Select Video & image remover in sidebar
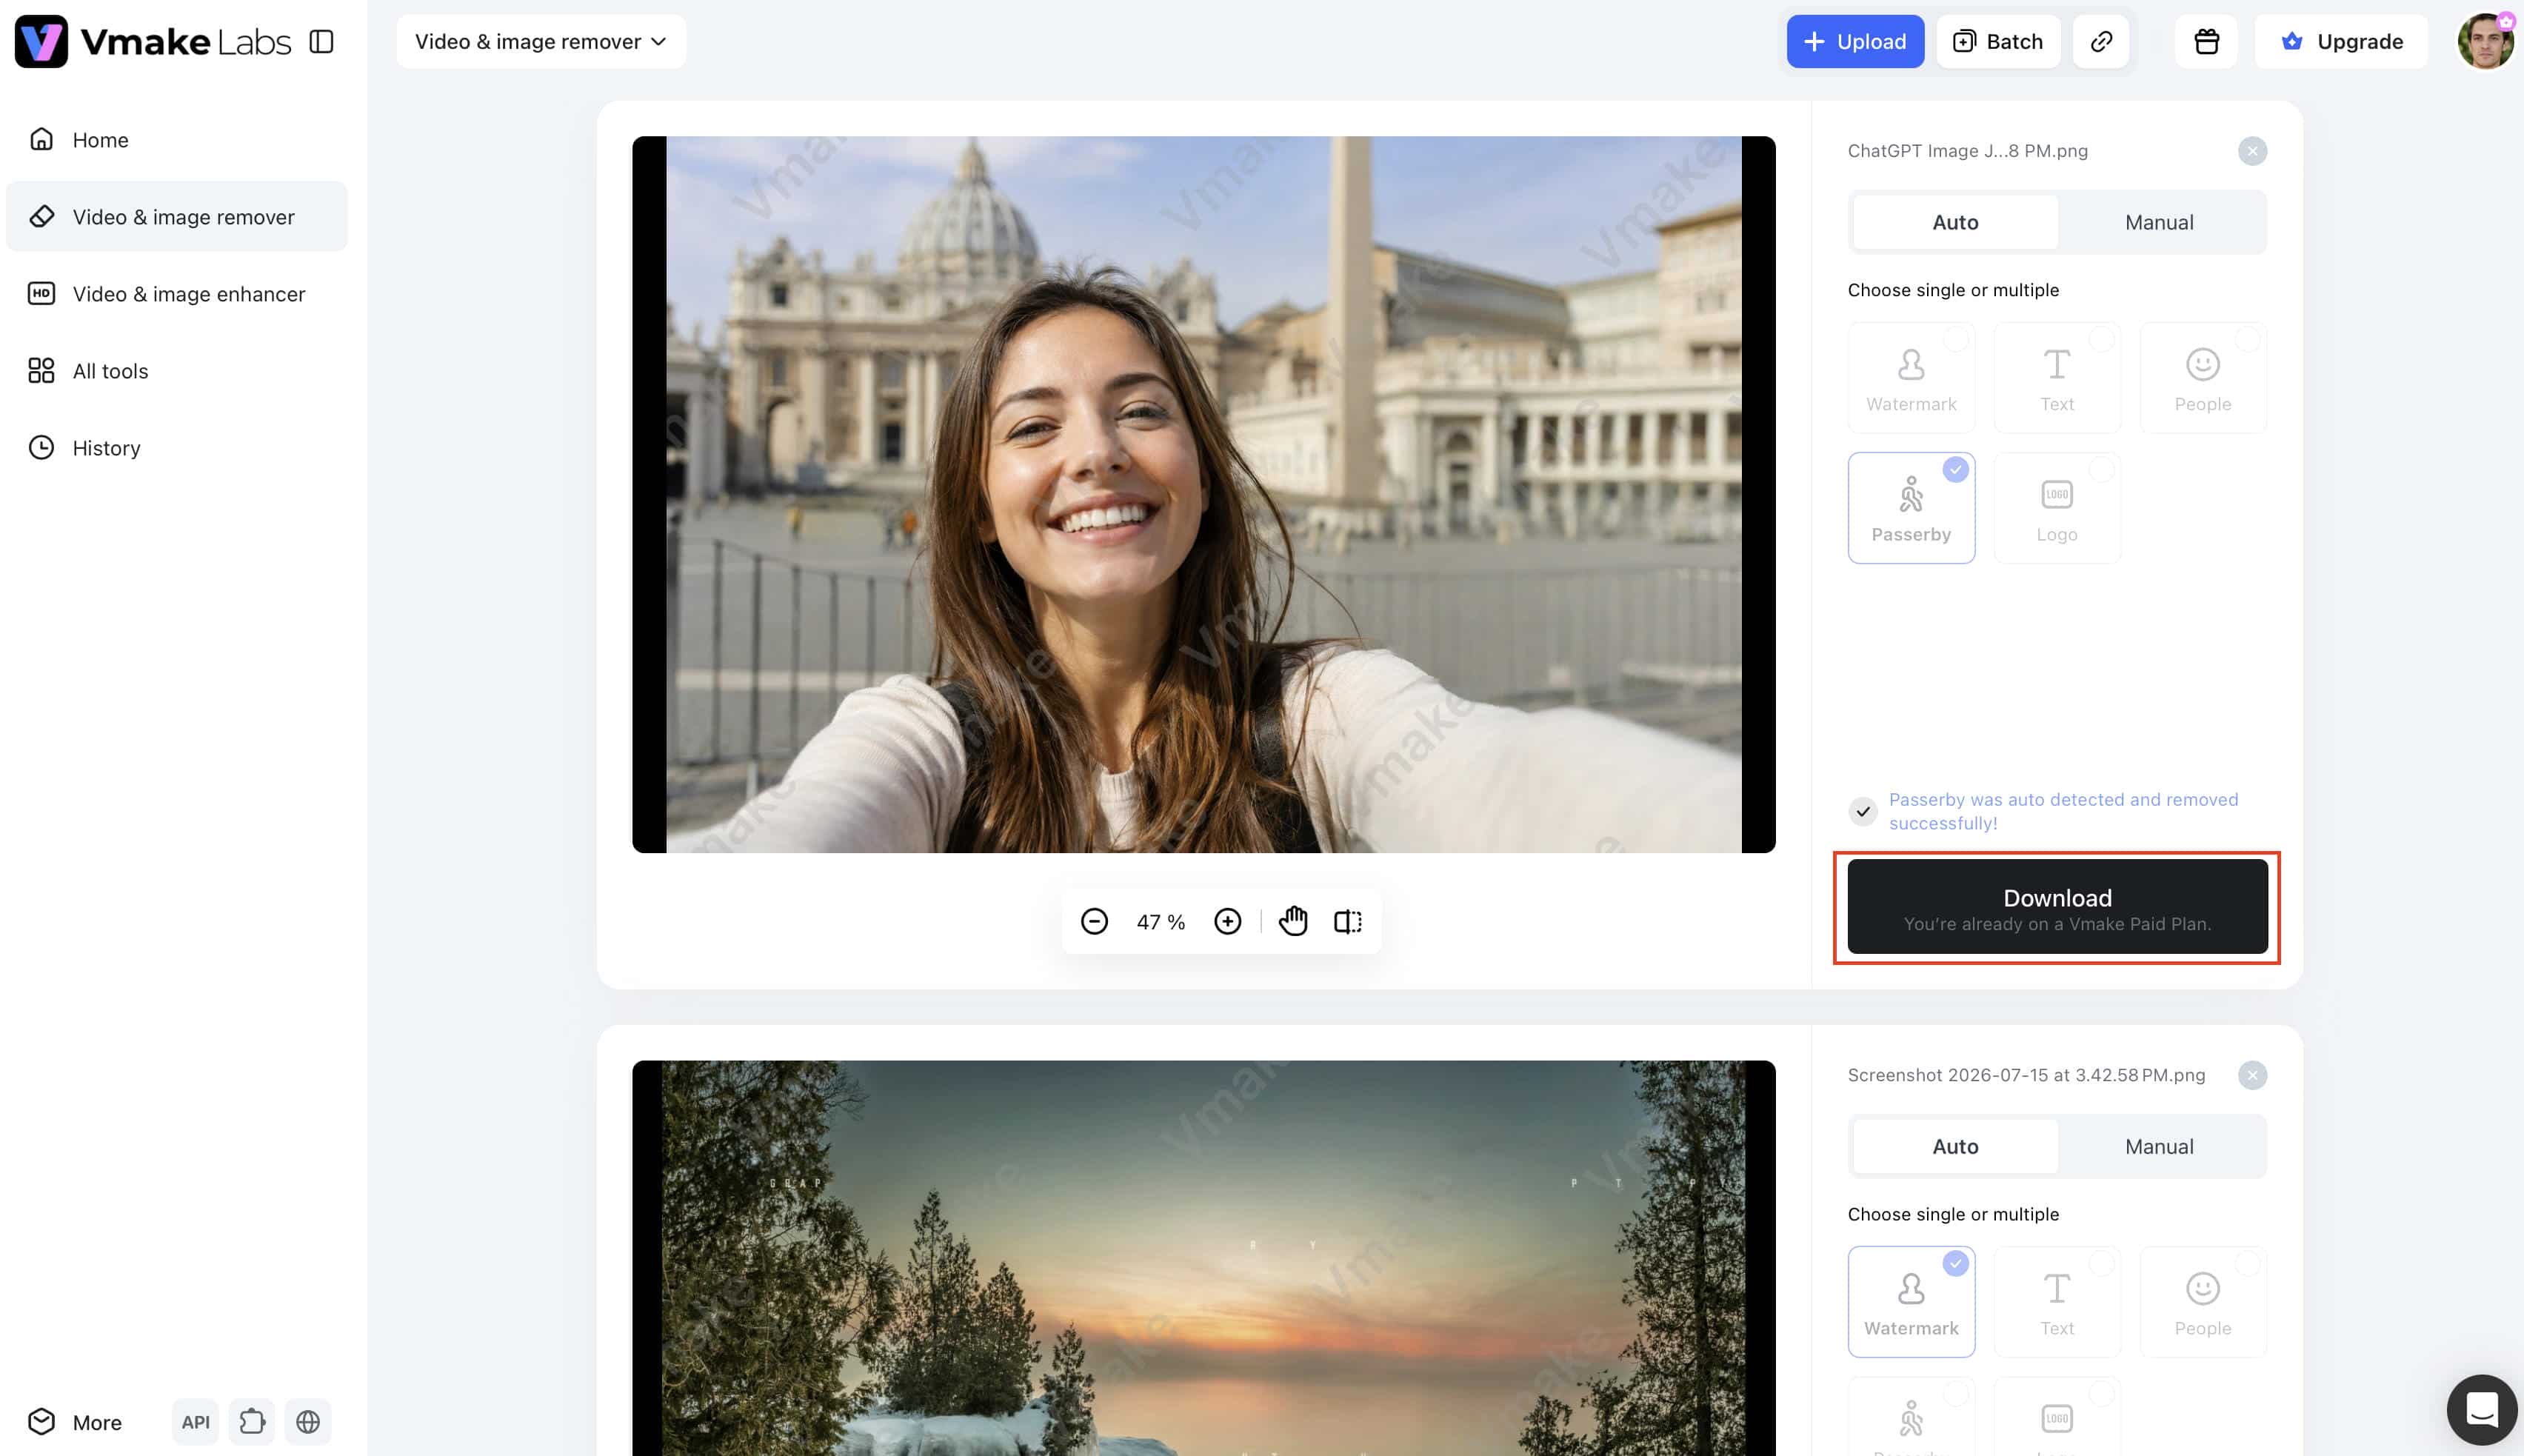The height and width of the screenshot is (1456, 2524). pos(177,217)
